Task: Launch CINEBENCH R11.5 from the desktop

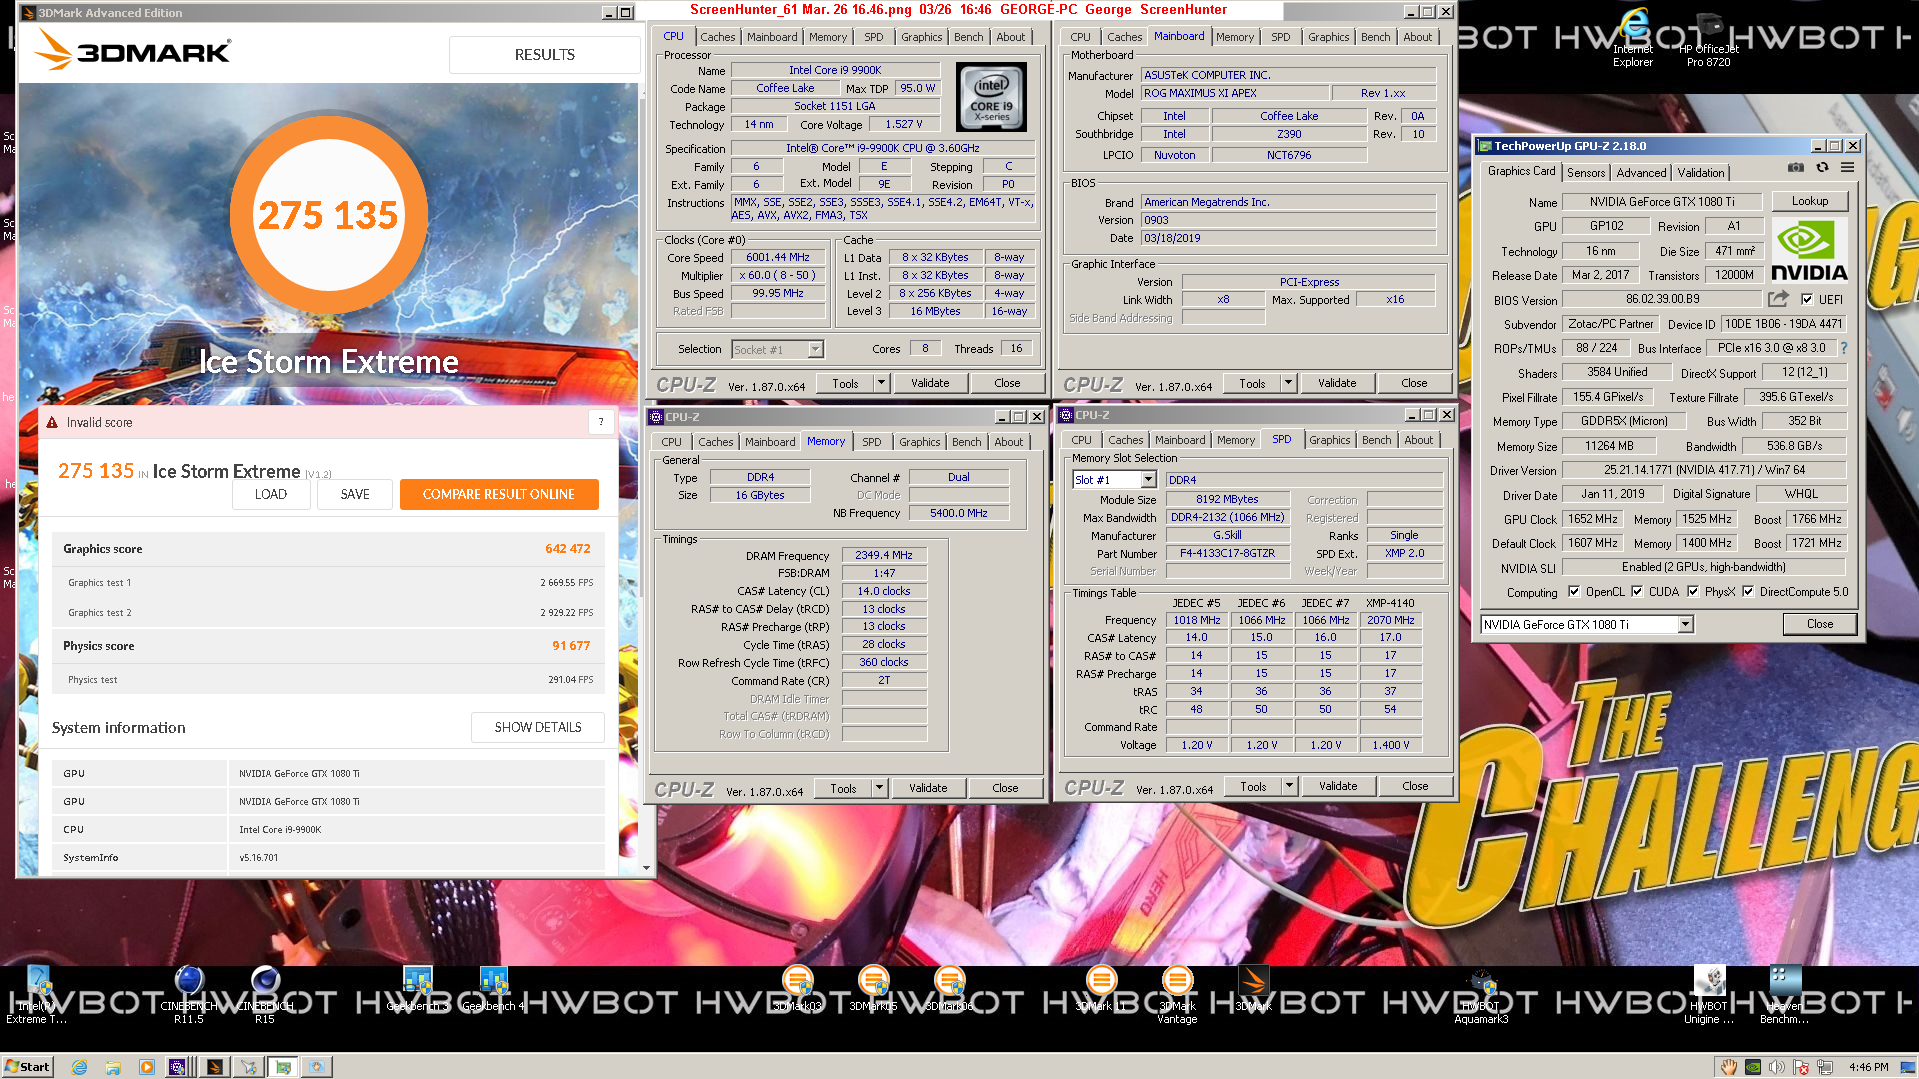Action: click(189, 995)
